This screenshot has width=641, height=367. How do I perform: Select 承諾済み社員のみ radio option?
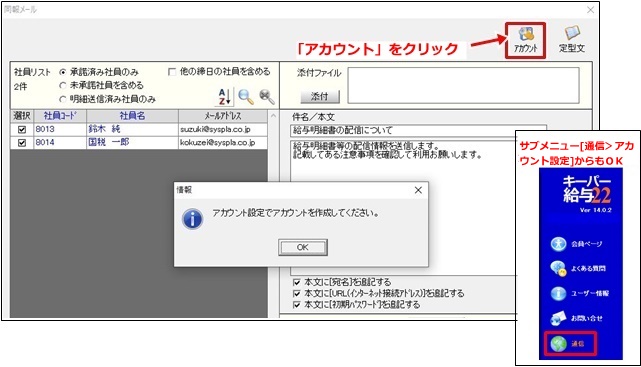[x=63, y=72]
